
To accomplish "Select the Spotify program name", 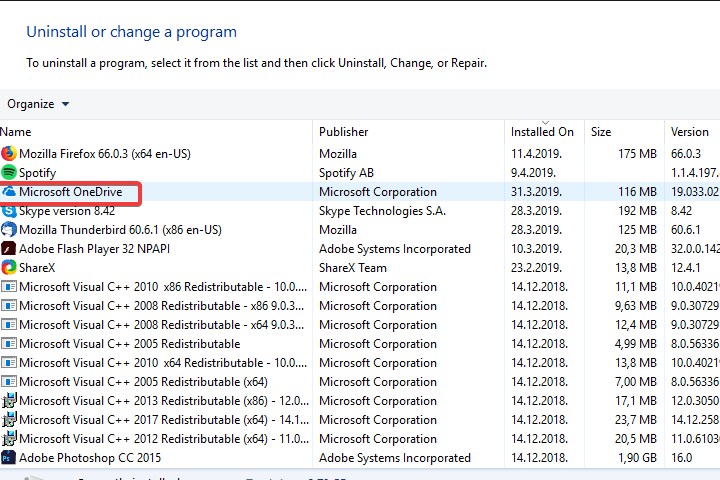I will (x=37, y=173).
